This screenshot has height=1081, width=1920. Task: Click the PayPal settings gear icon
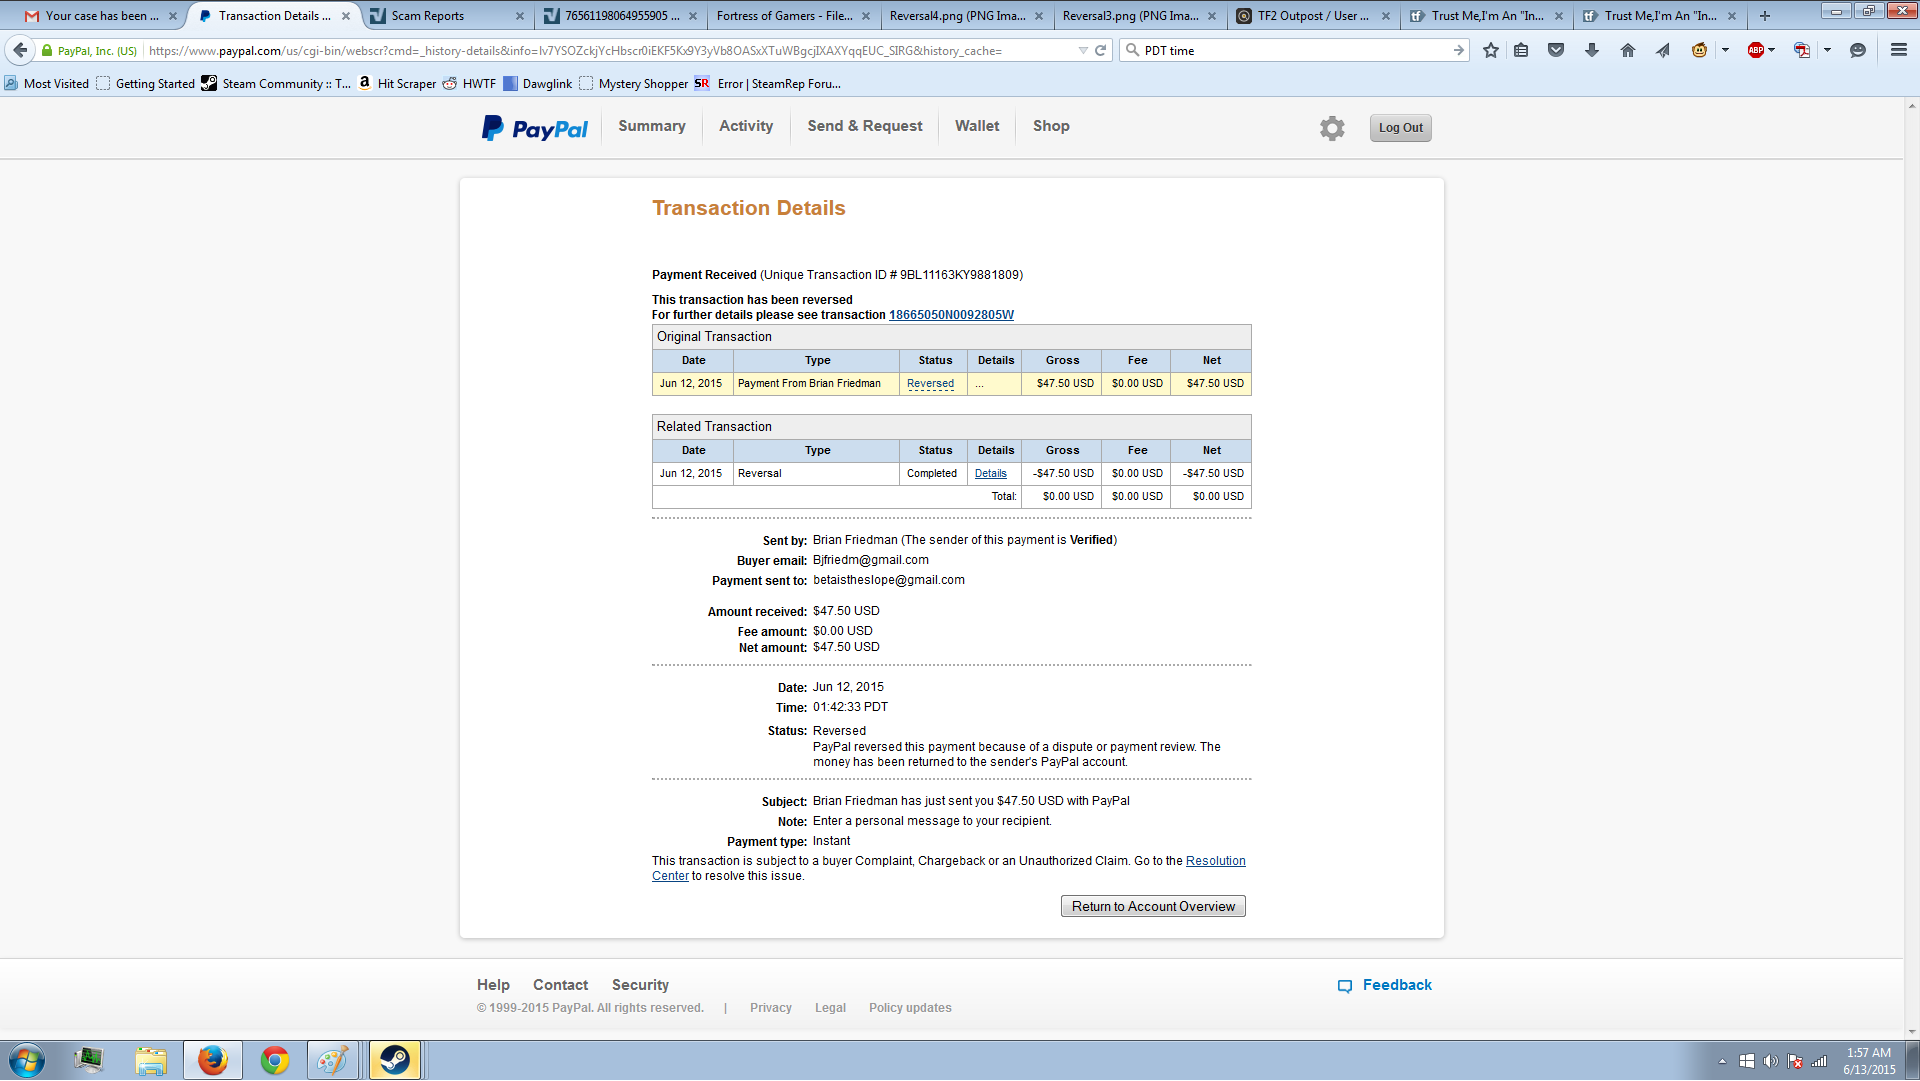pyautogui.click(x=1331, y=128)
